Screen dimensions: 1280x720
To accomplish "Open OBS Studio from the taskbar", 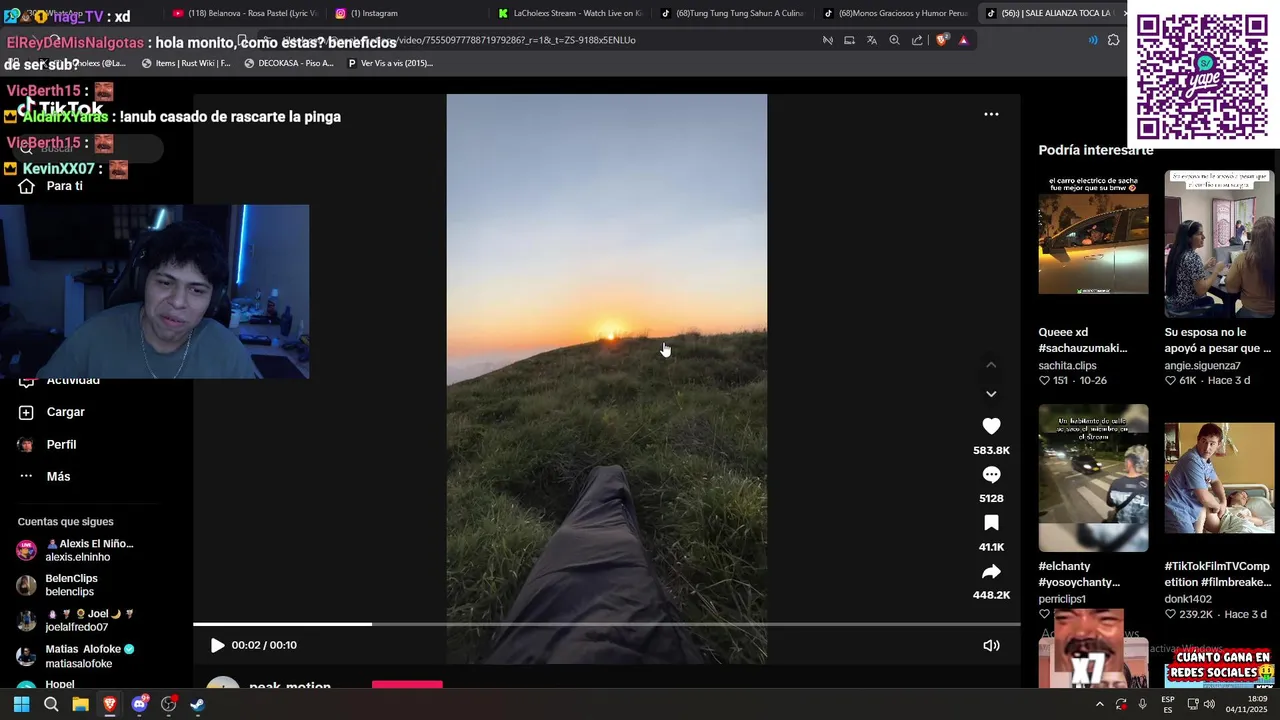I will (168, 704).
